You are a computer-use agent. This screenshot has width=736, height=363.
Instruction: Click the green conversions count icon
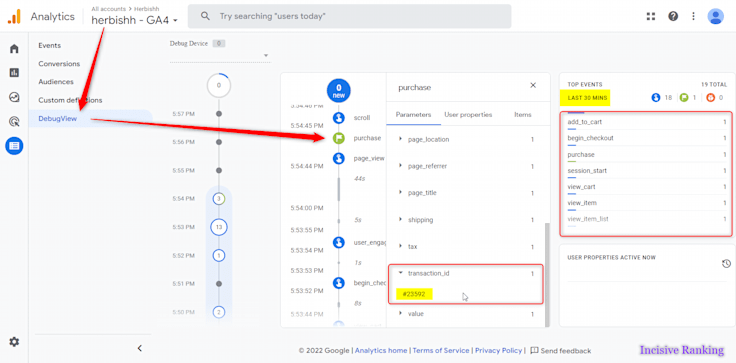pos(683,98)
